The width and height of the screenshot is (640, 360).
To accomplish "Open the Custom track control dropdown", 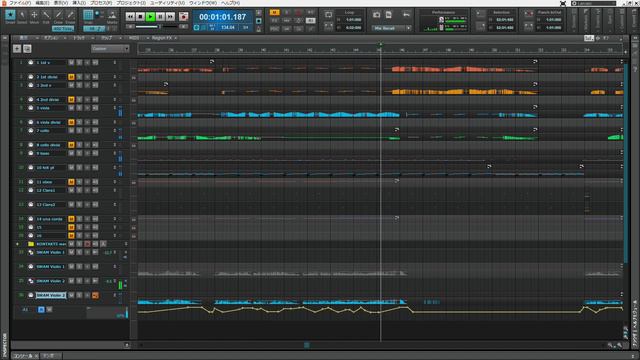I will click(110, 49).
